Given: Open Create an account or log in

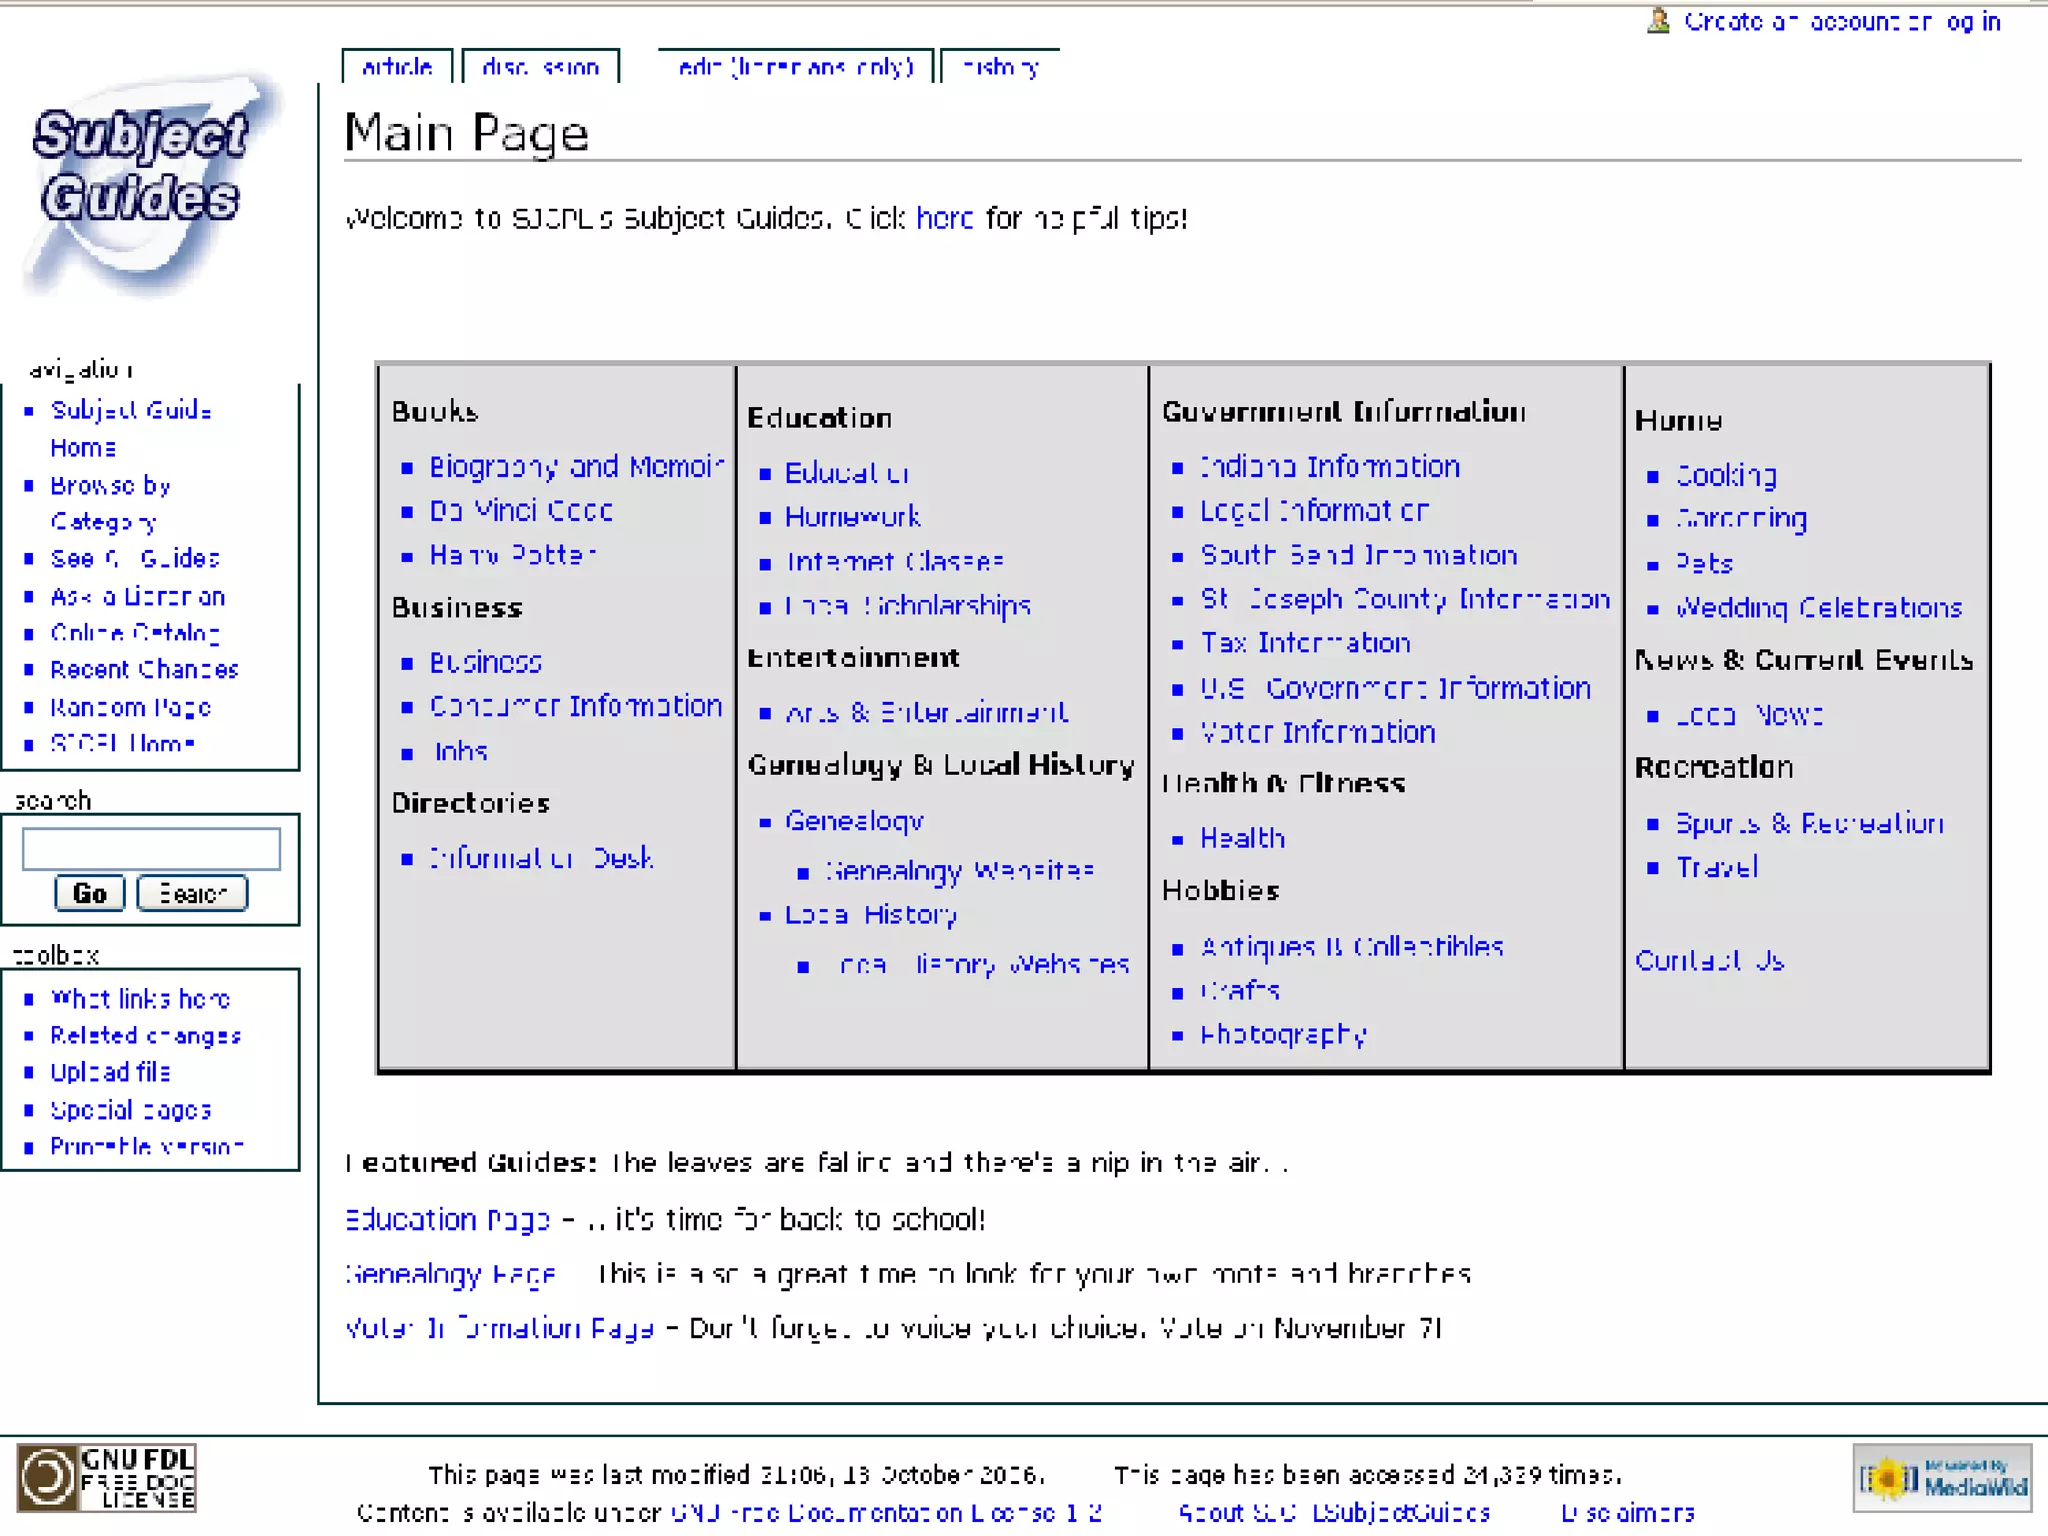Looking at the screenshot, I should (x=1841, y=21).
